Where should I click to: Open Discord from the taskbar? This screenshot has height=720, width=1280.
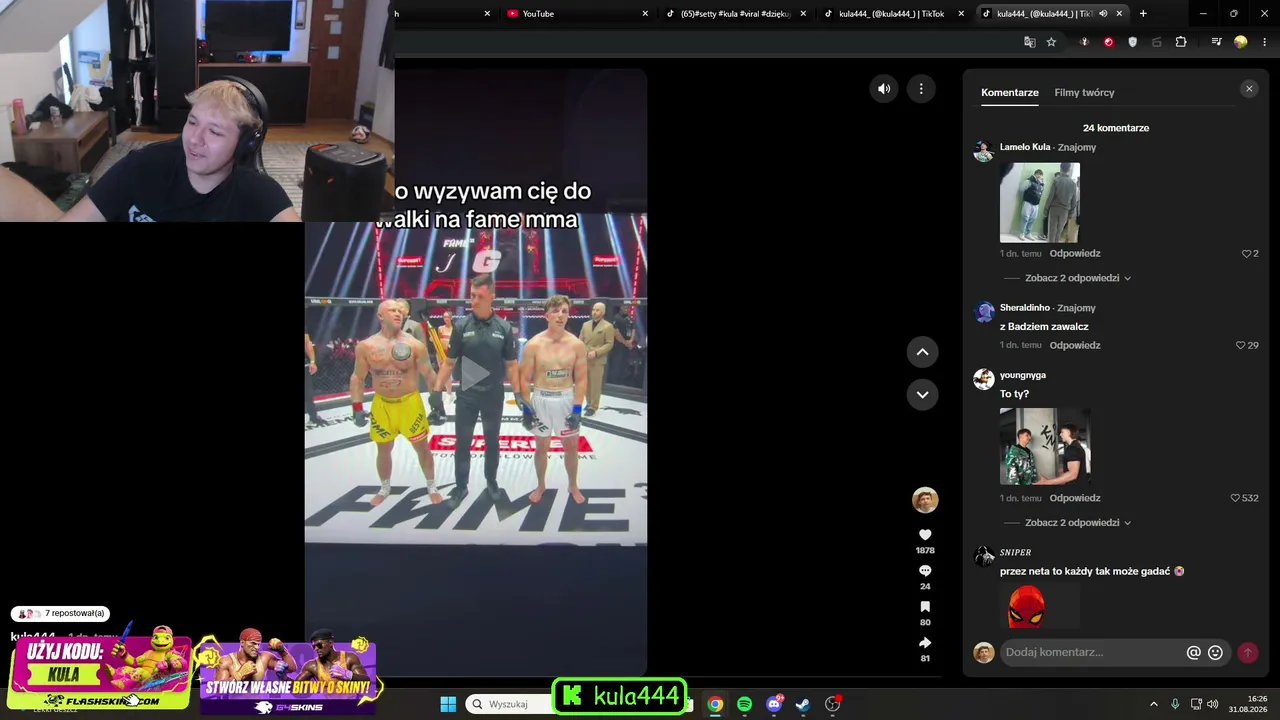click(x=774, y=704)
